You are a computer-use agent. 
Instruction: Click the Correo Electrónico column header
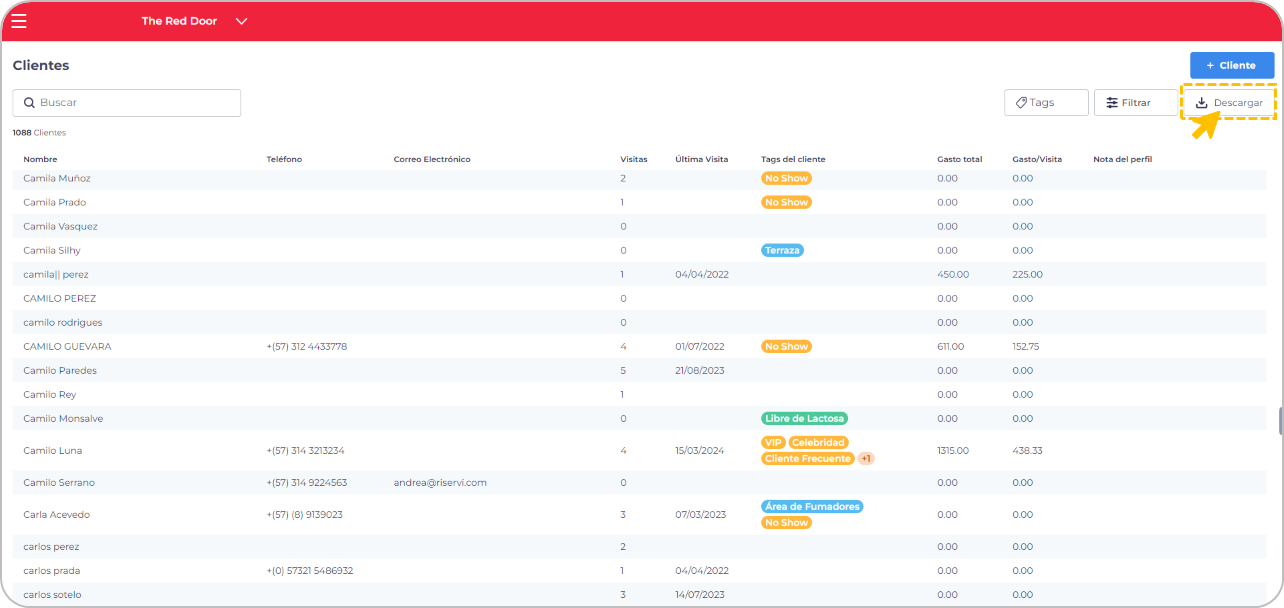click(x=432, y=159)
